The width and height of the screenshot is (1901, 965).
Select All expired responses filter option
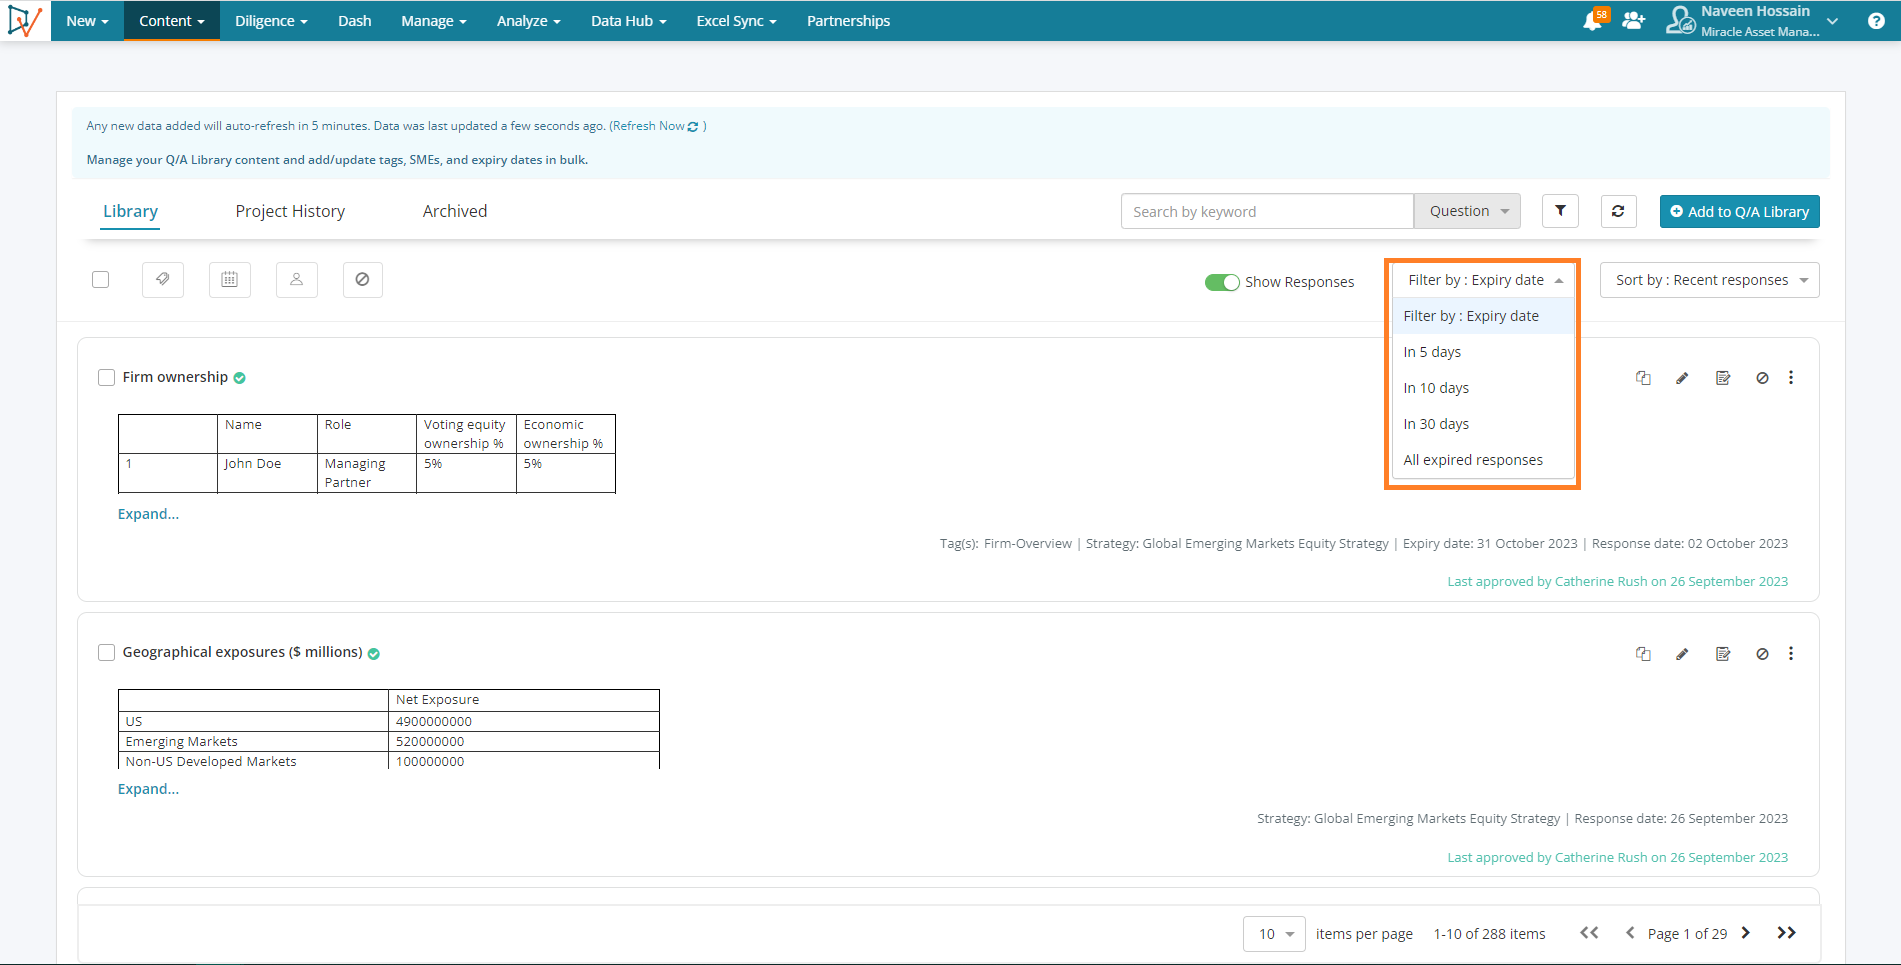1483,460
